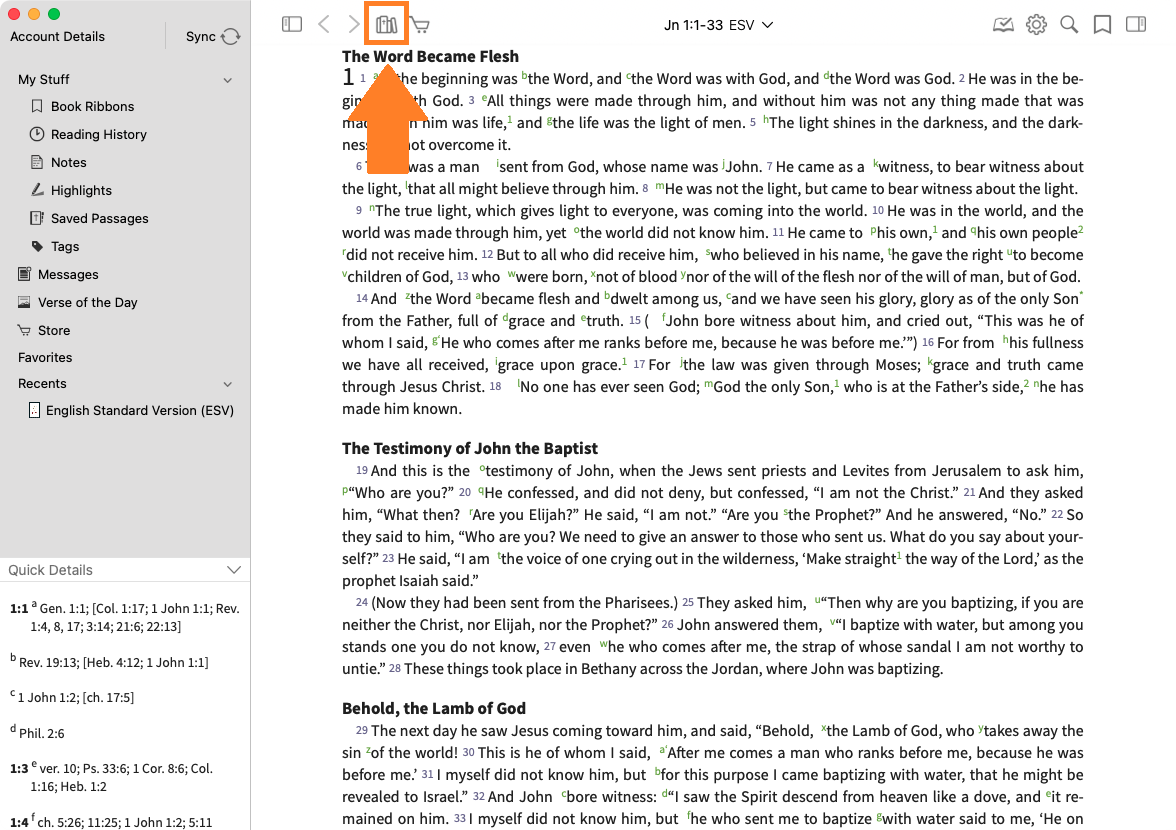Screen dimensions: 1176x830
Task: Open the Library books icon
Action: [x=386, y=25]
